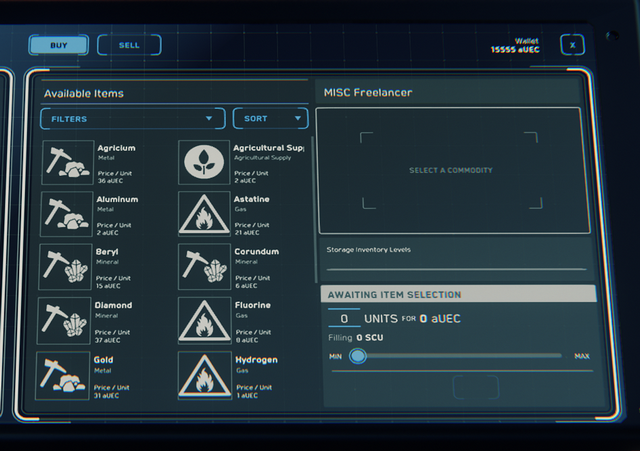
Task: Click the Beryl item name
Action: (107, 252)
